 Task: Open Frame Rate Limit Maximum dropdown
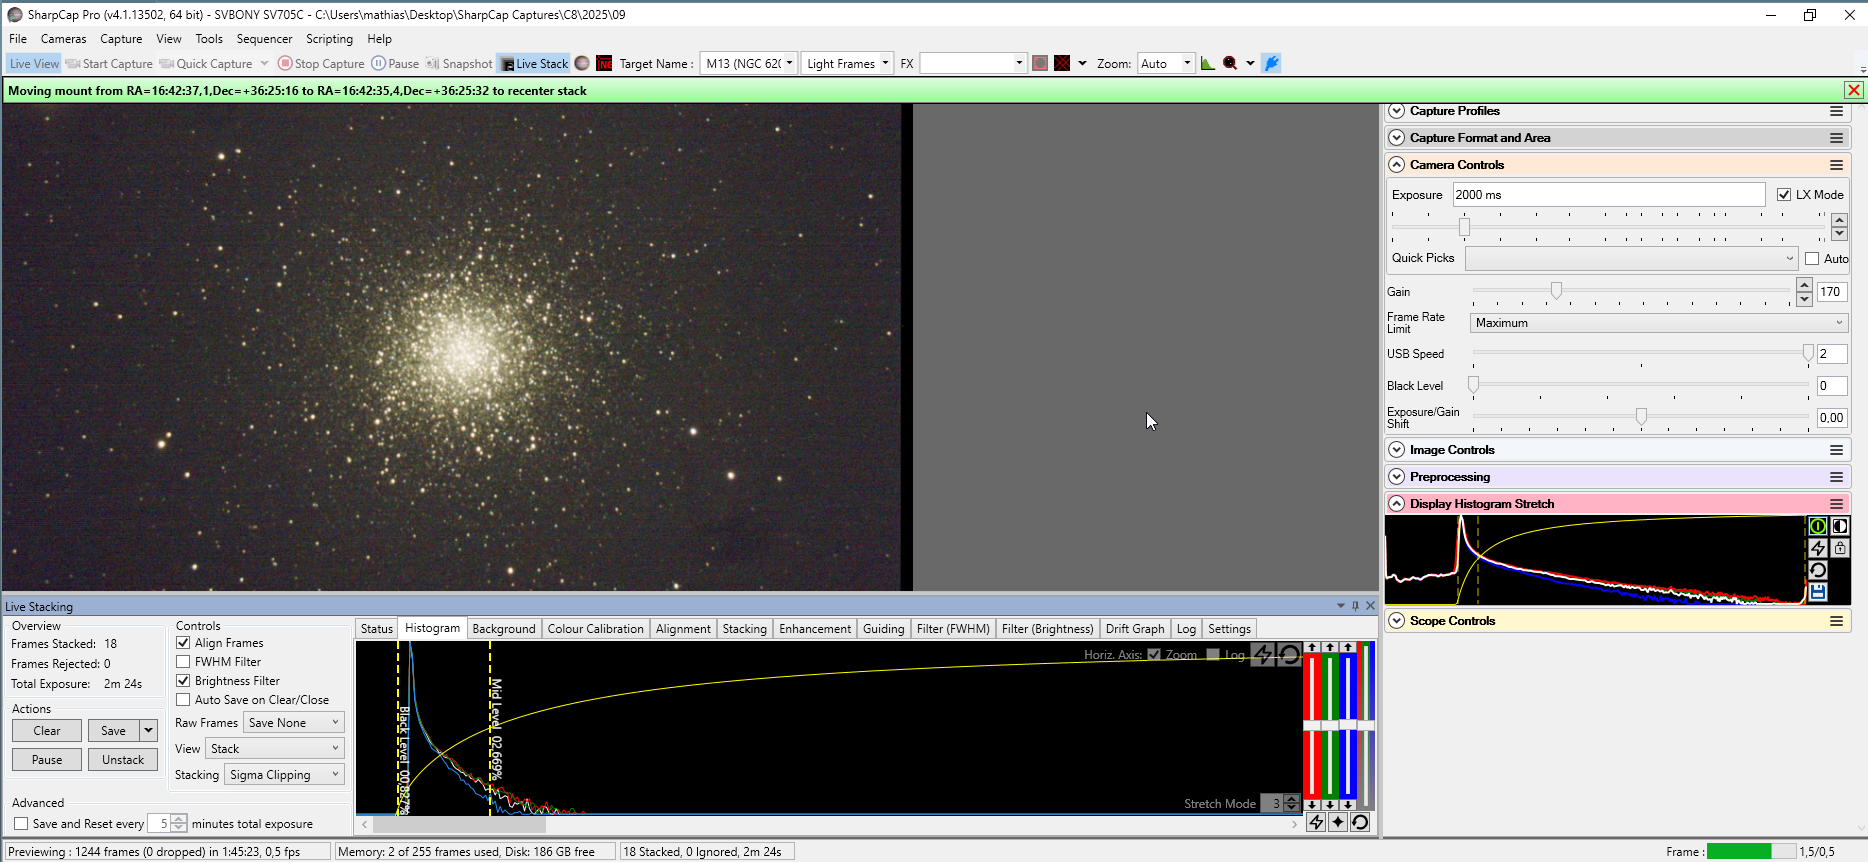point(1659,323)
